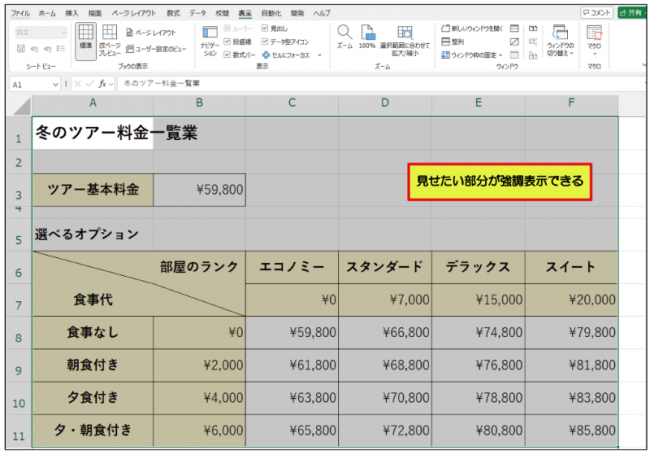Toggle the 目盛線 checkbox
Image resolution: width=650 pixels, height=455 pixels.
pos(227,42)
